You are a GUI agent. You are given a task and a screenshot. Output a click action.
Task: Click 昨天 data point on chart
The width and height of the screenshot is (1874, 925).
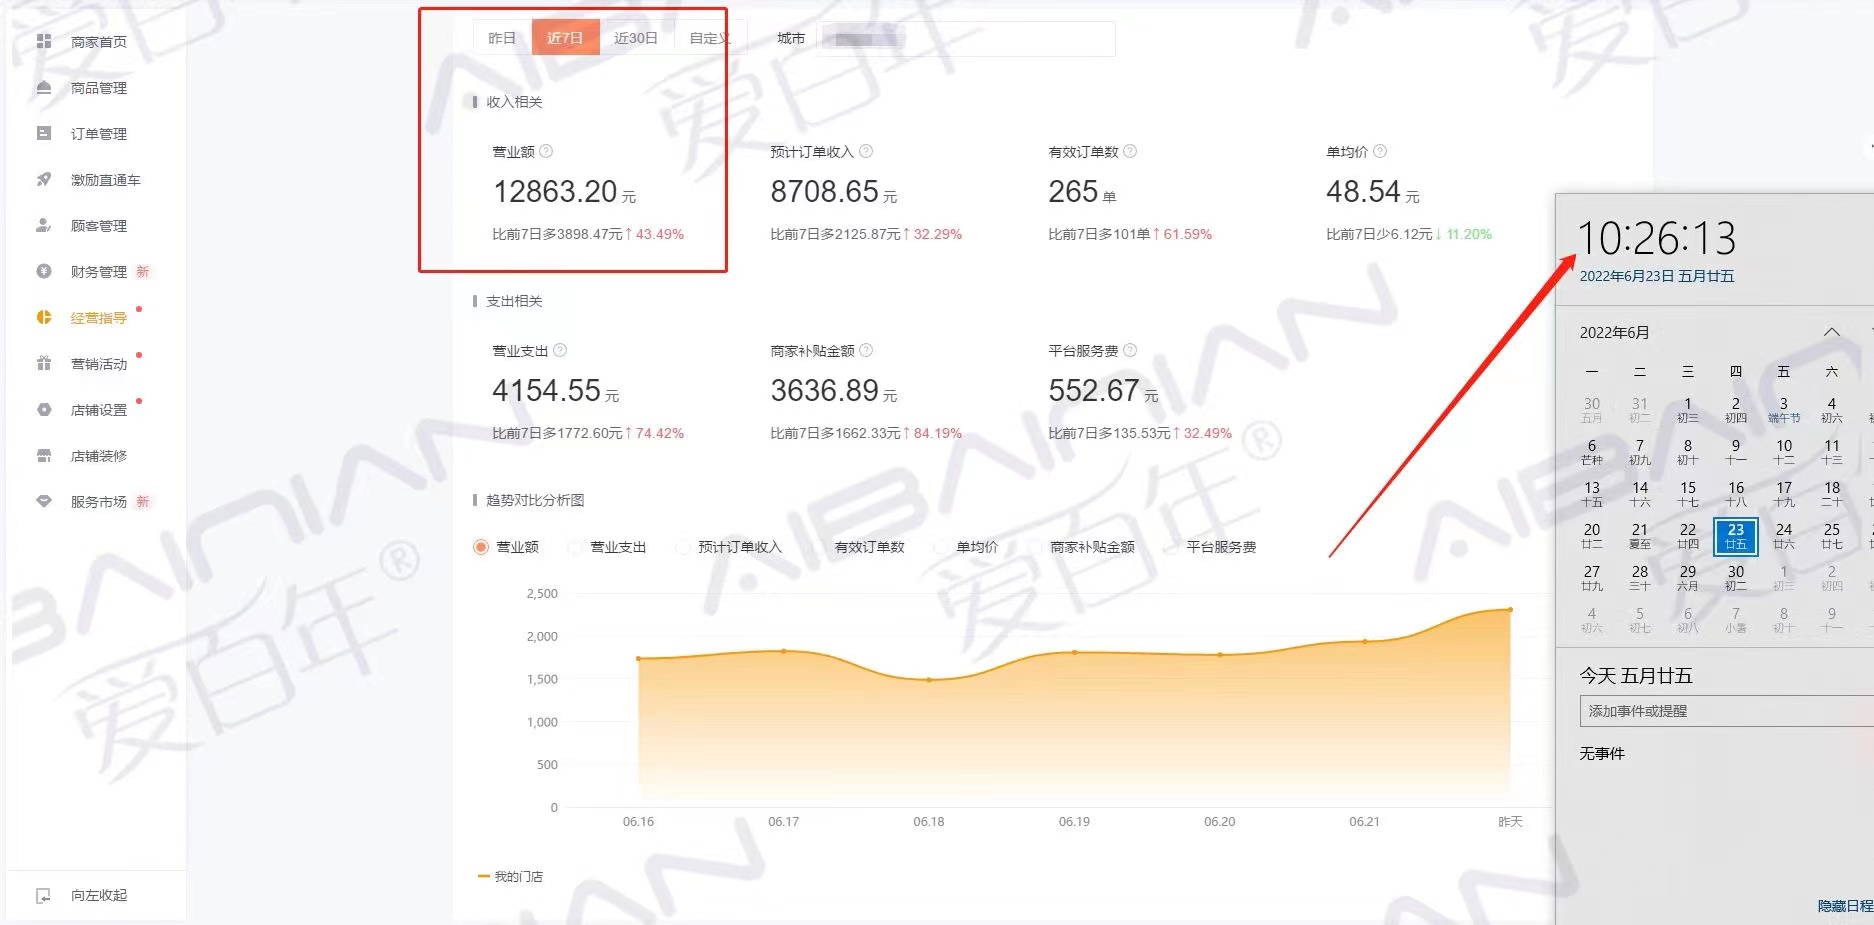click(1510, 609)
